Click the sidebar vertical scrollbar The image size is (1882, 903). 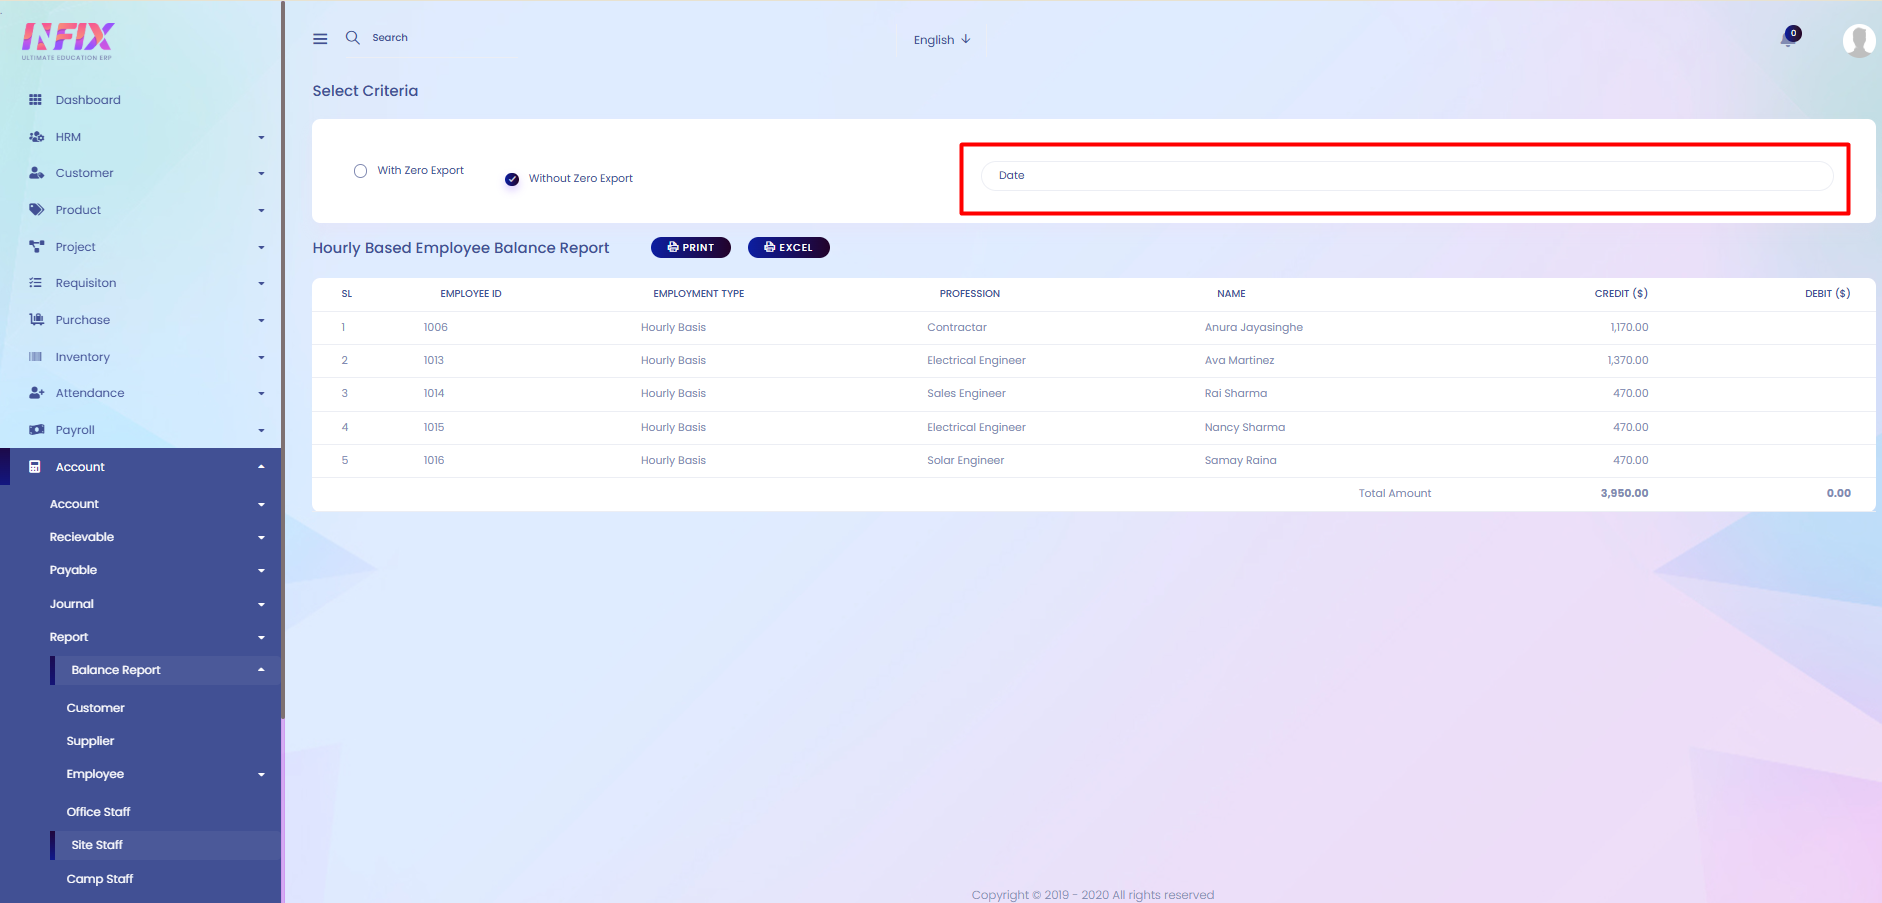[283, 360]
